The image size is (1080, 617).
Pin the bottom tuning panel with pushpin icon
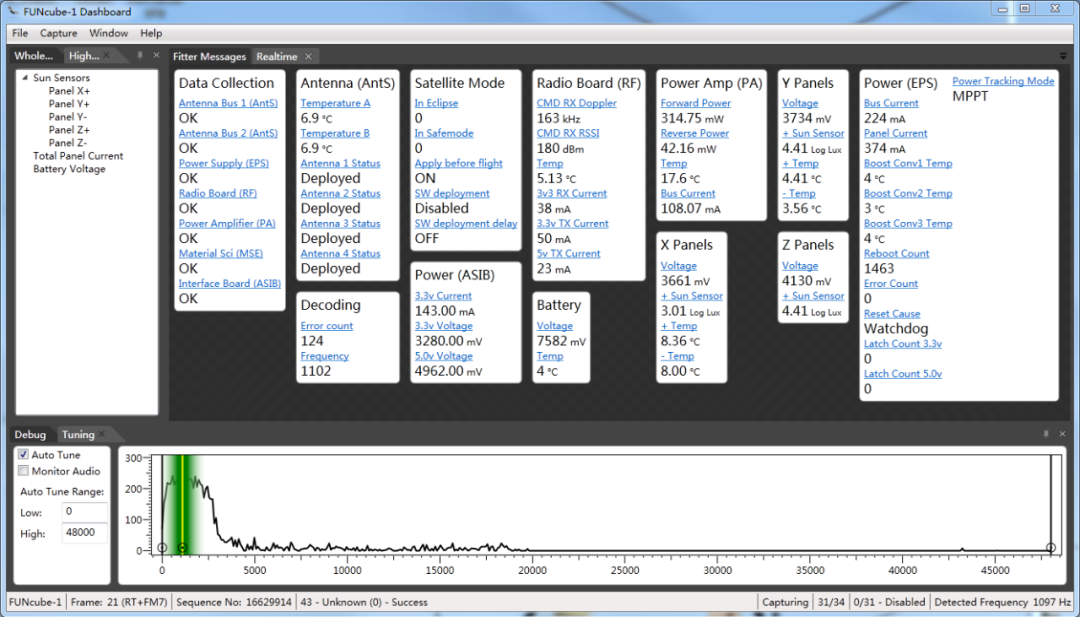point(1046,434)
